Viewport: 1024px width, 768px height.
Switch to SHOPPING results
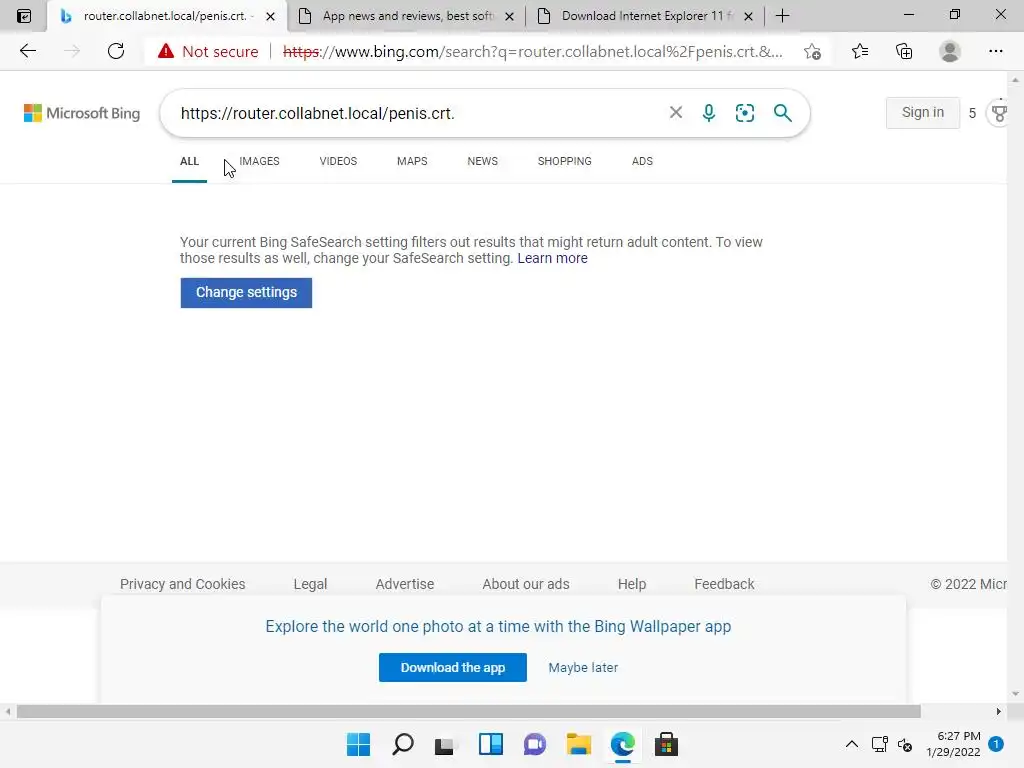(565, 161)
